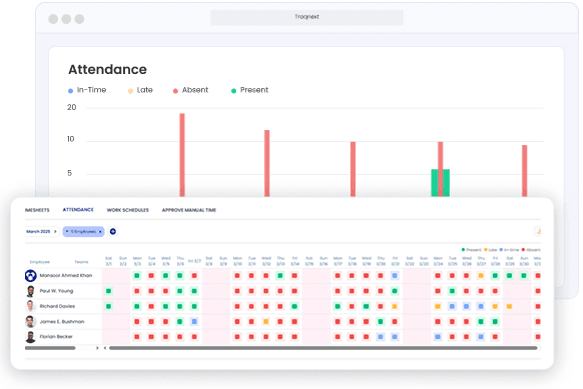Select Richard Davies' green marker on Mon 3/17

point(337,306)
